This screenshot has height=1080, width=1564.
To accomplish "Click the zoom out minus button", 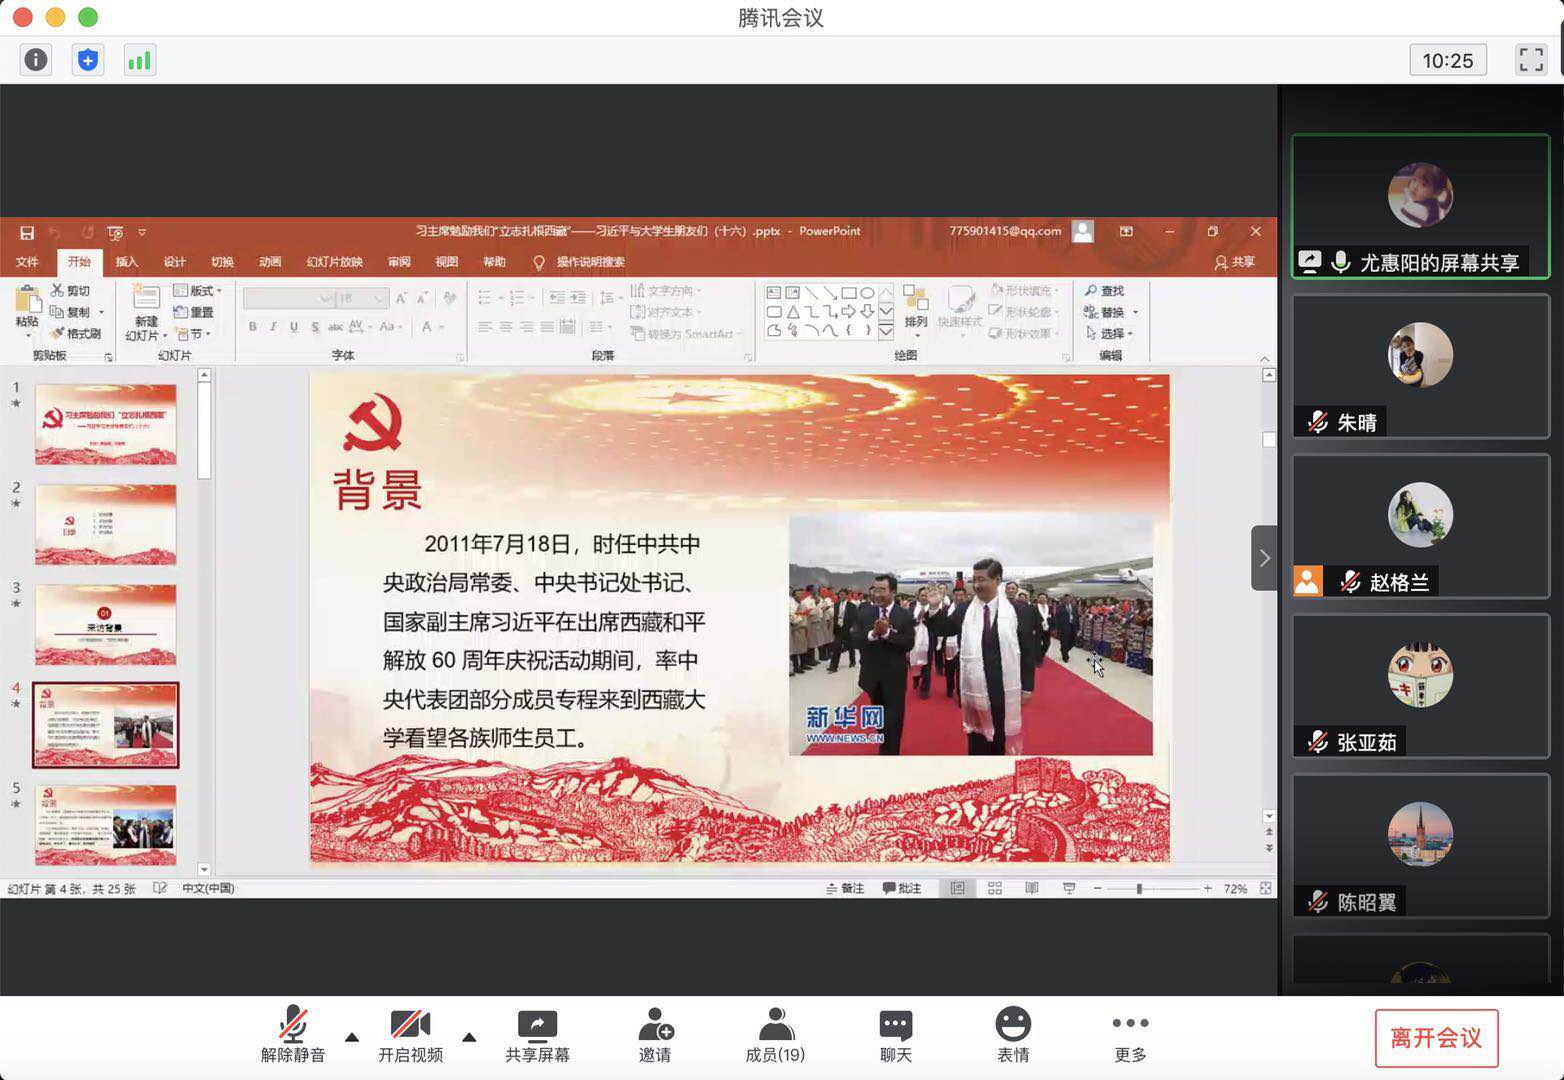I will 1097,888.
